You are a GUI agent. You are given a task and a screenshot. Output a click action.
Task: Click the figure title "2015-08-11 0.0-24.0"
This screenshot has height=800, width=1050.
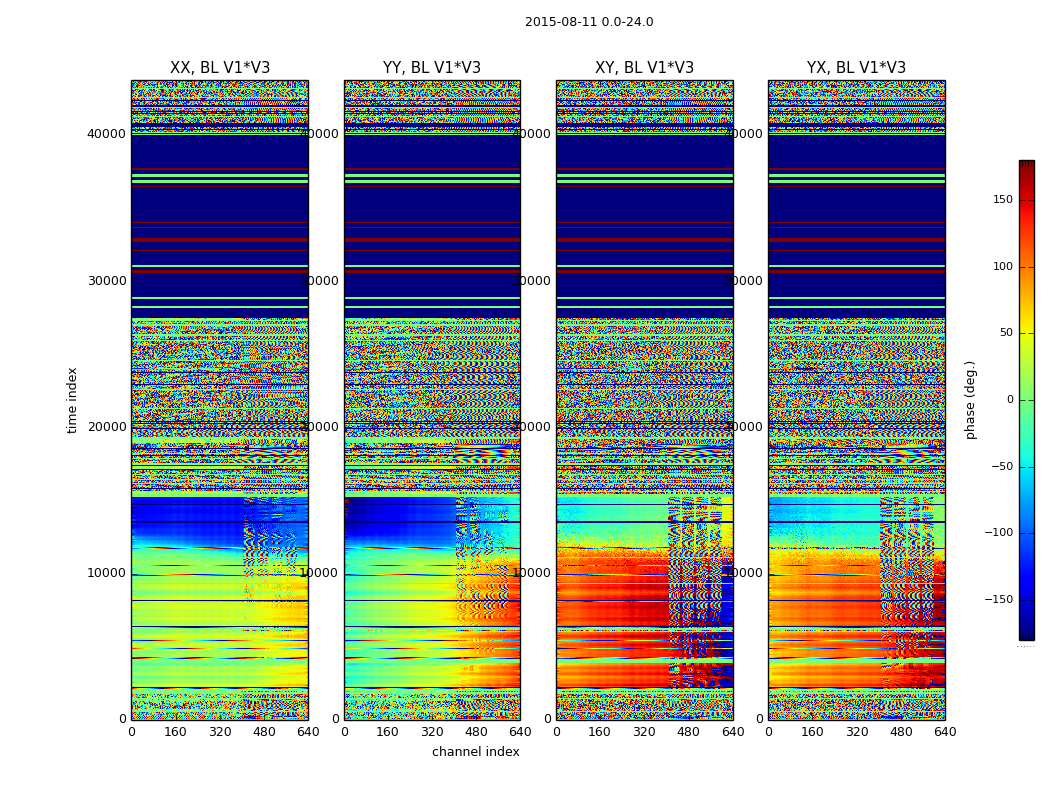(589, 22)
